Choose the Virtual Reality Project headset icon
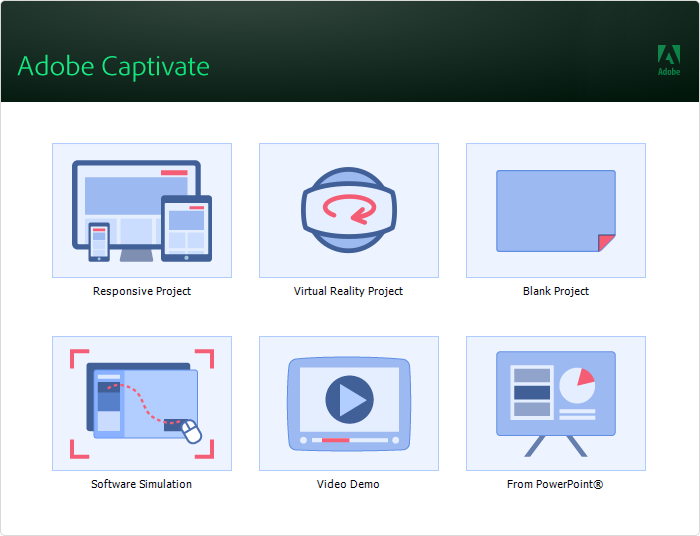The width and height of the screenshot is (700, 536). 349,210
